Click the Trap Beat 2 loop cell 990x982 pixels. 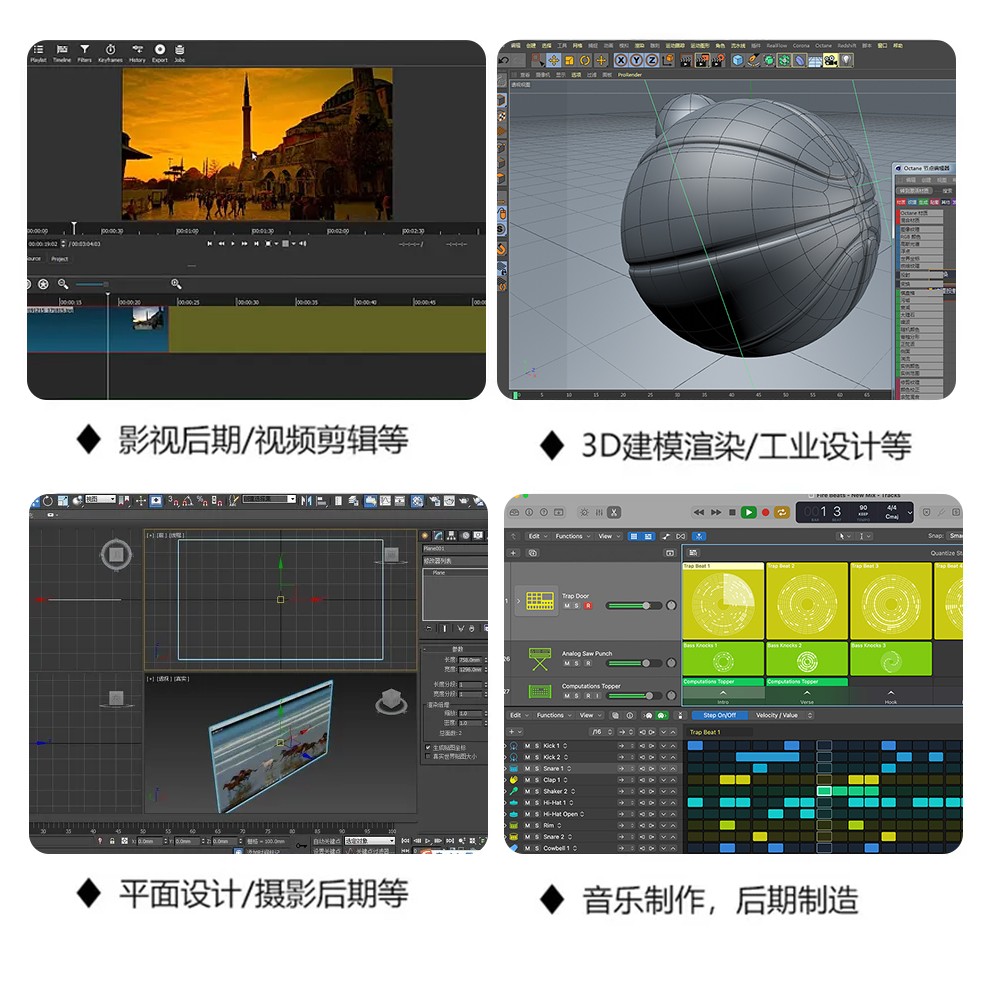pos(807,601)
